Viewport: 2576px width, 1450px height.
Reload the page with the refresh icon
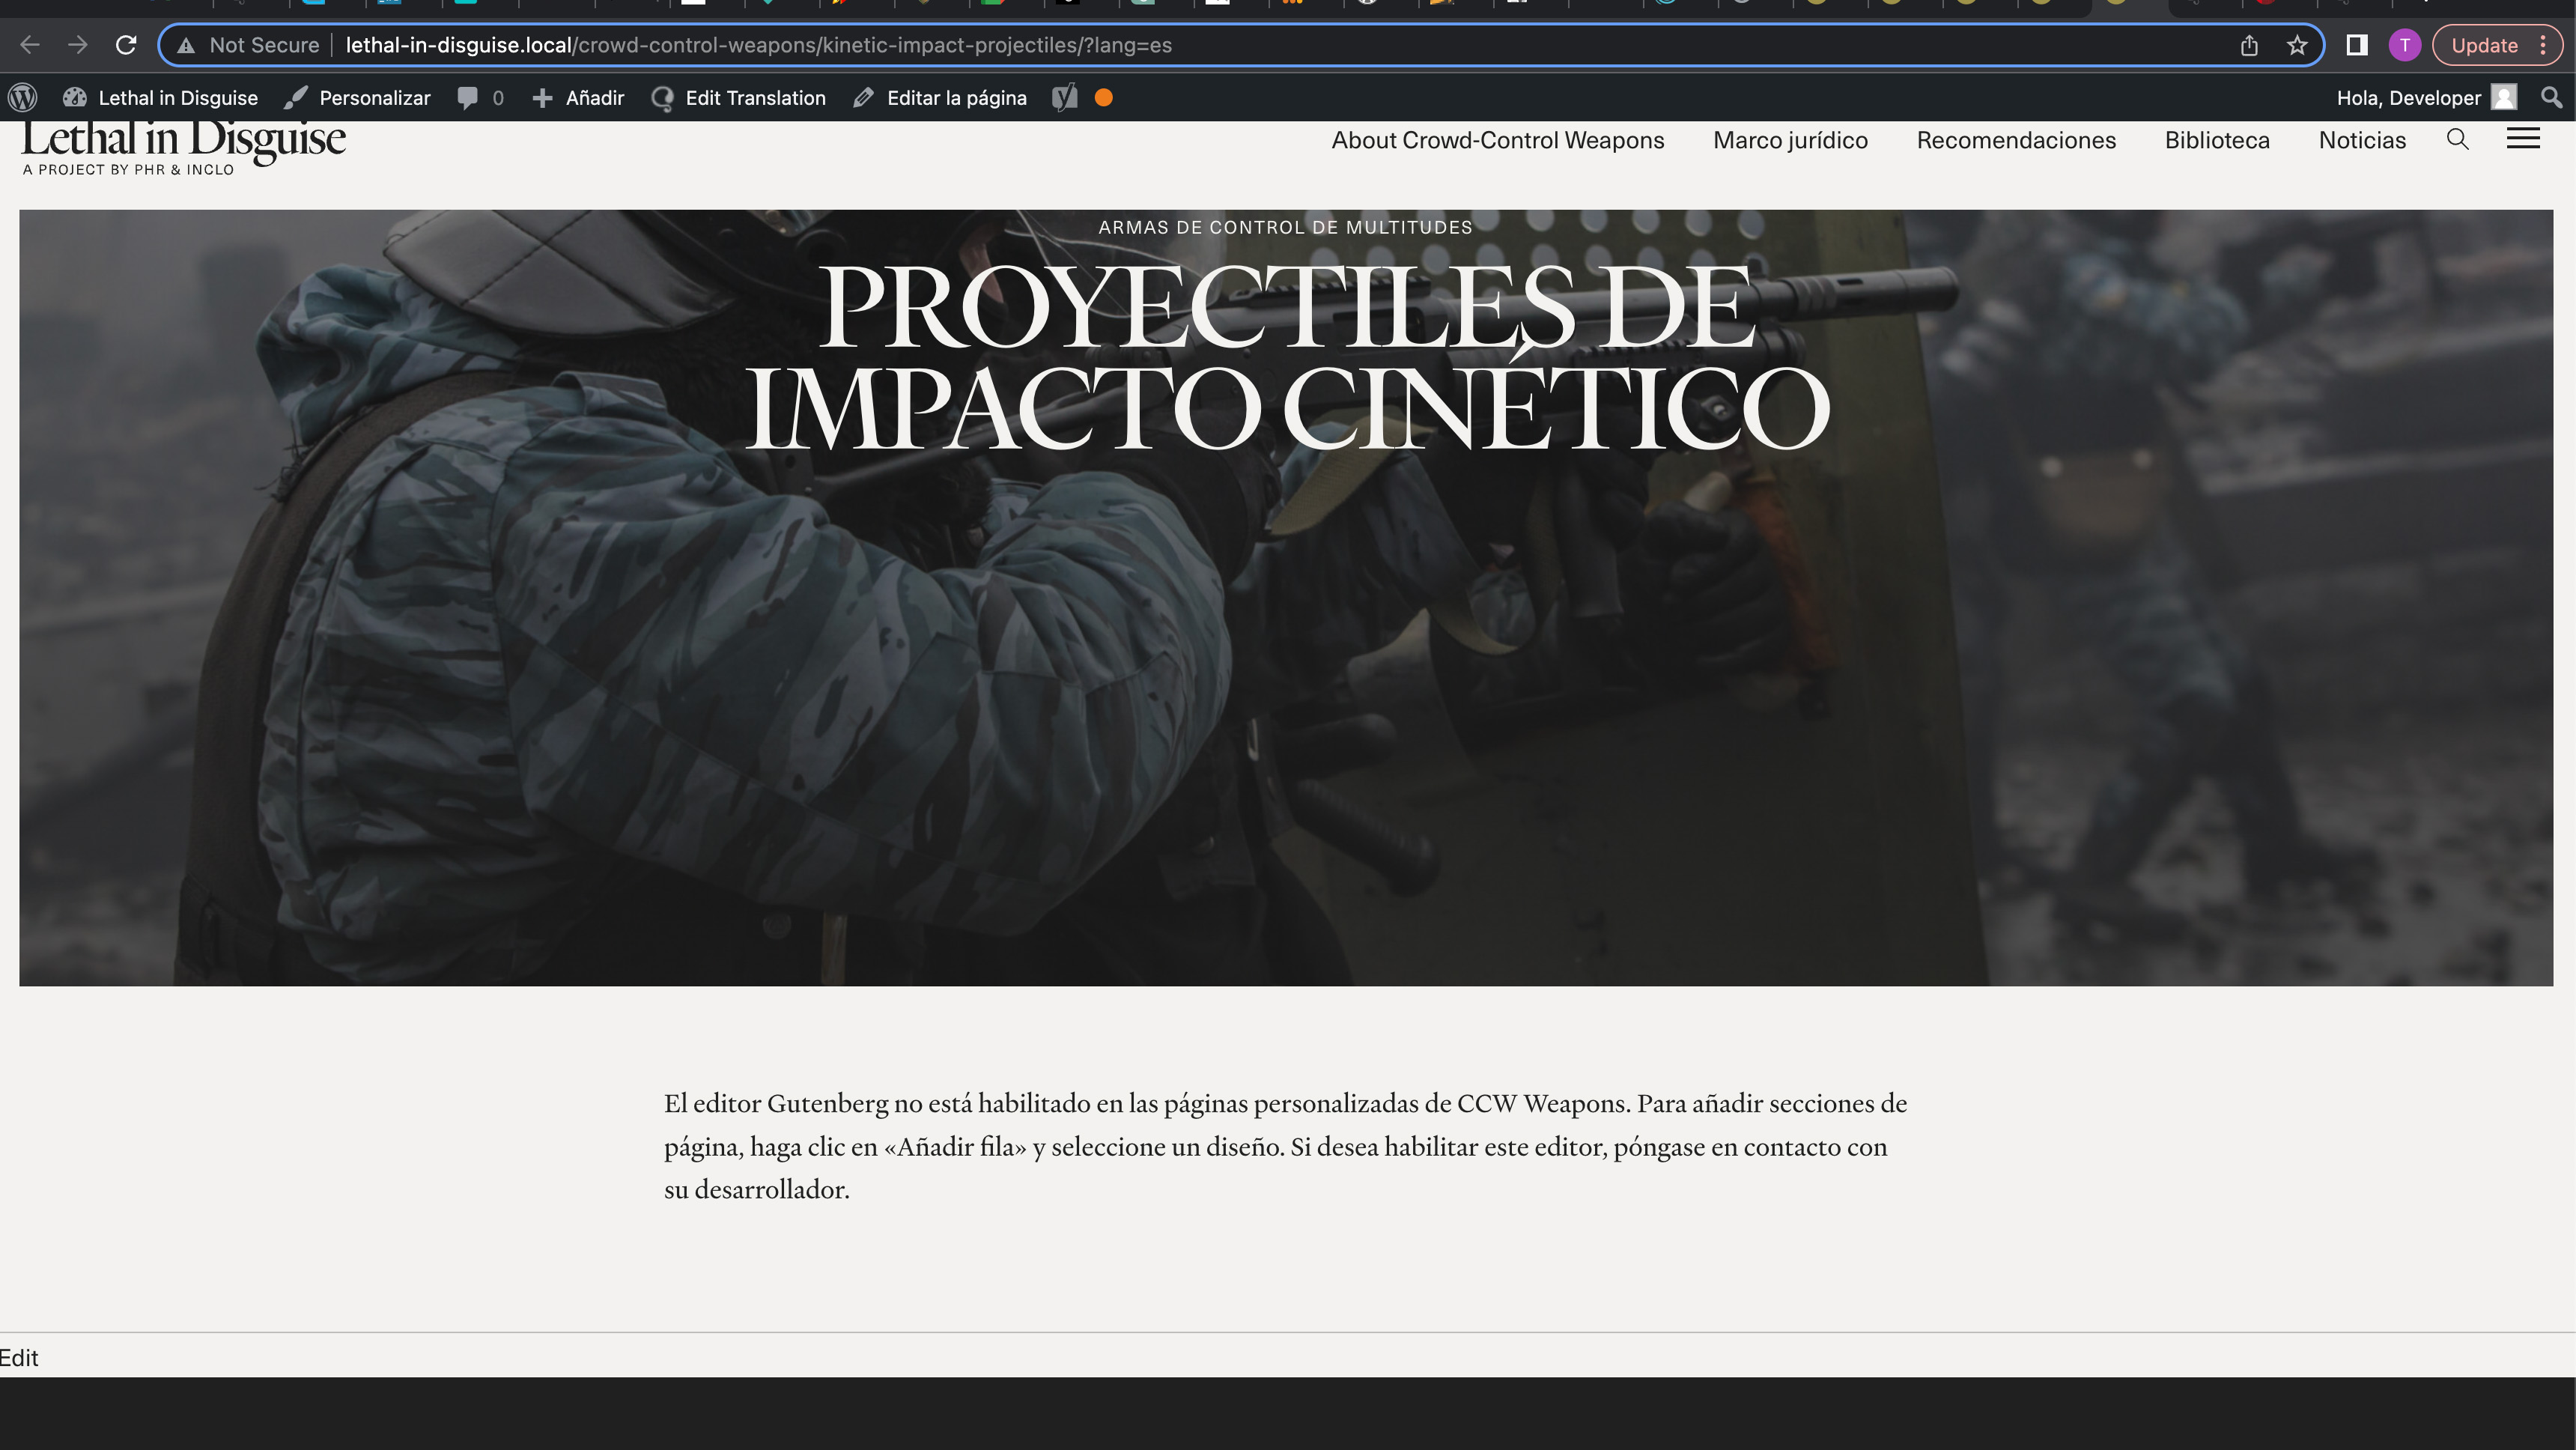click(x=126, y=45)
